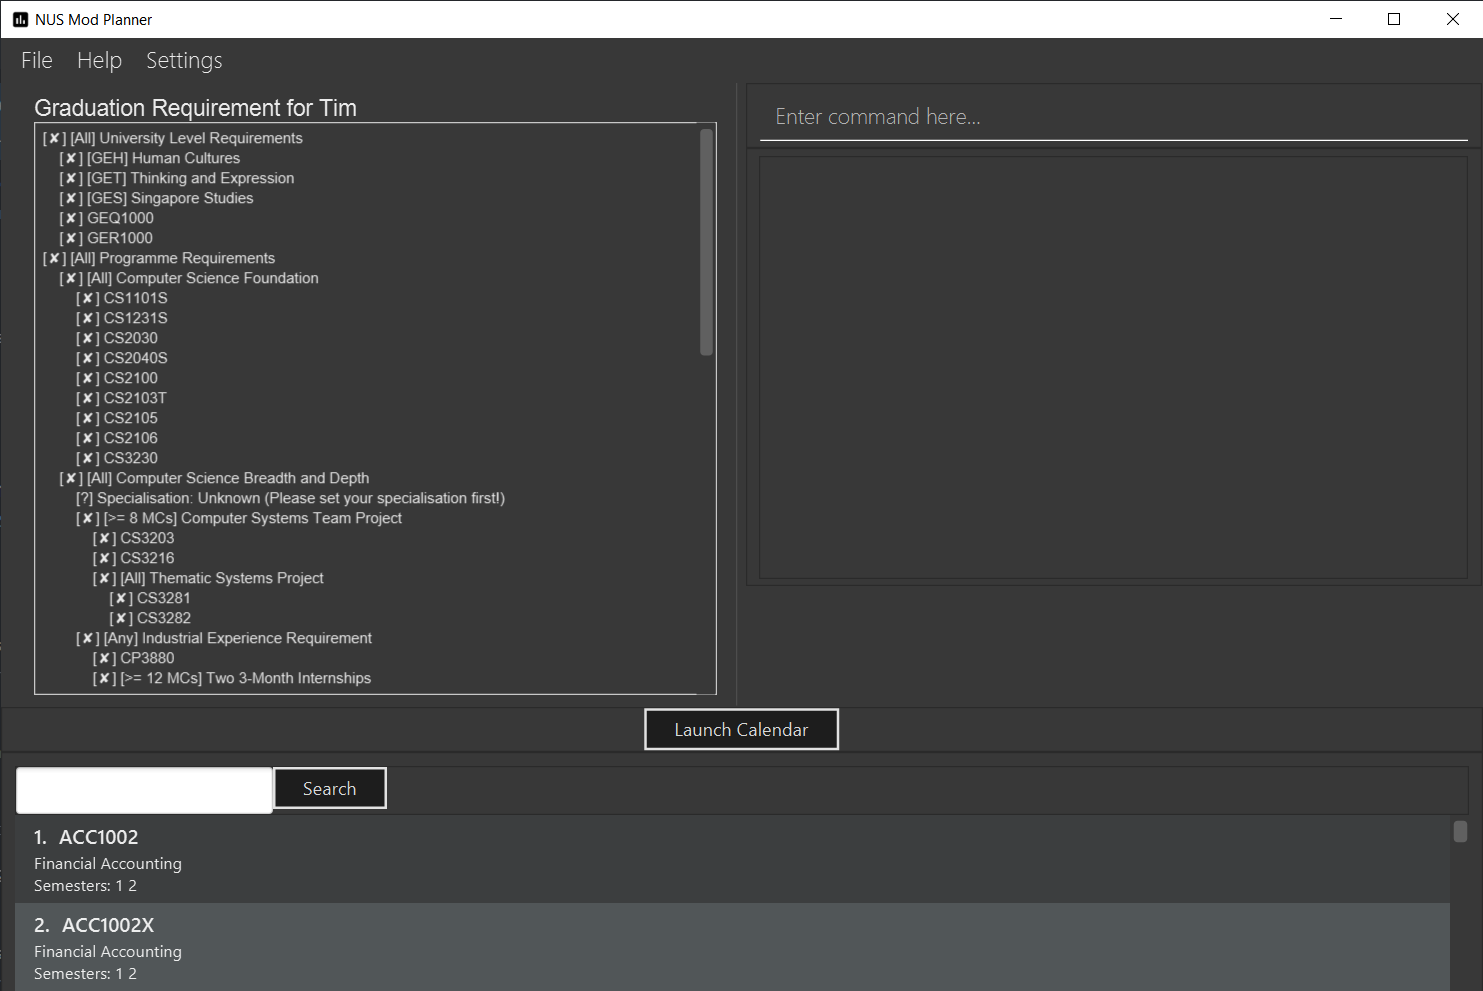Focus the module search text field

[x=144, y=790]
